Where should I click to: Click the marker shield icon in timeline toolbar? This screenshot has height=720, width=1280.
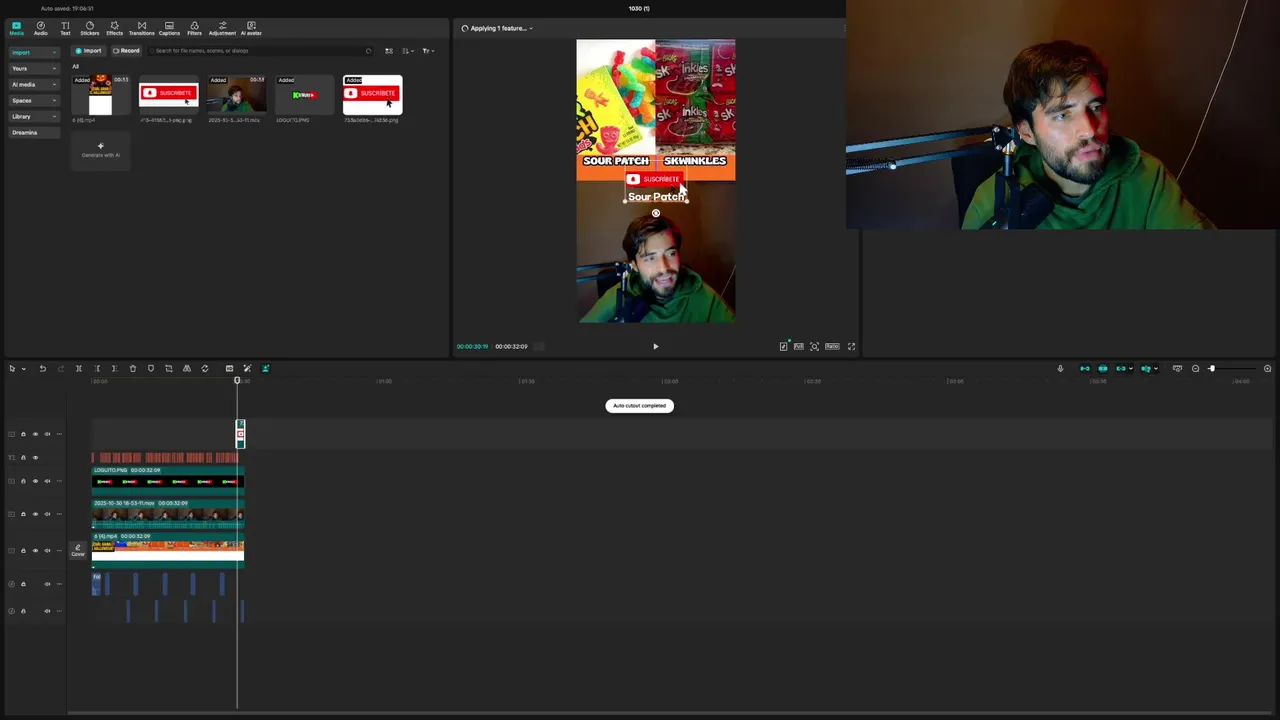151,369
